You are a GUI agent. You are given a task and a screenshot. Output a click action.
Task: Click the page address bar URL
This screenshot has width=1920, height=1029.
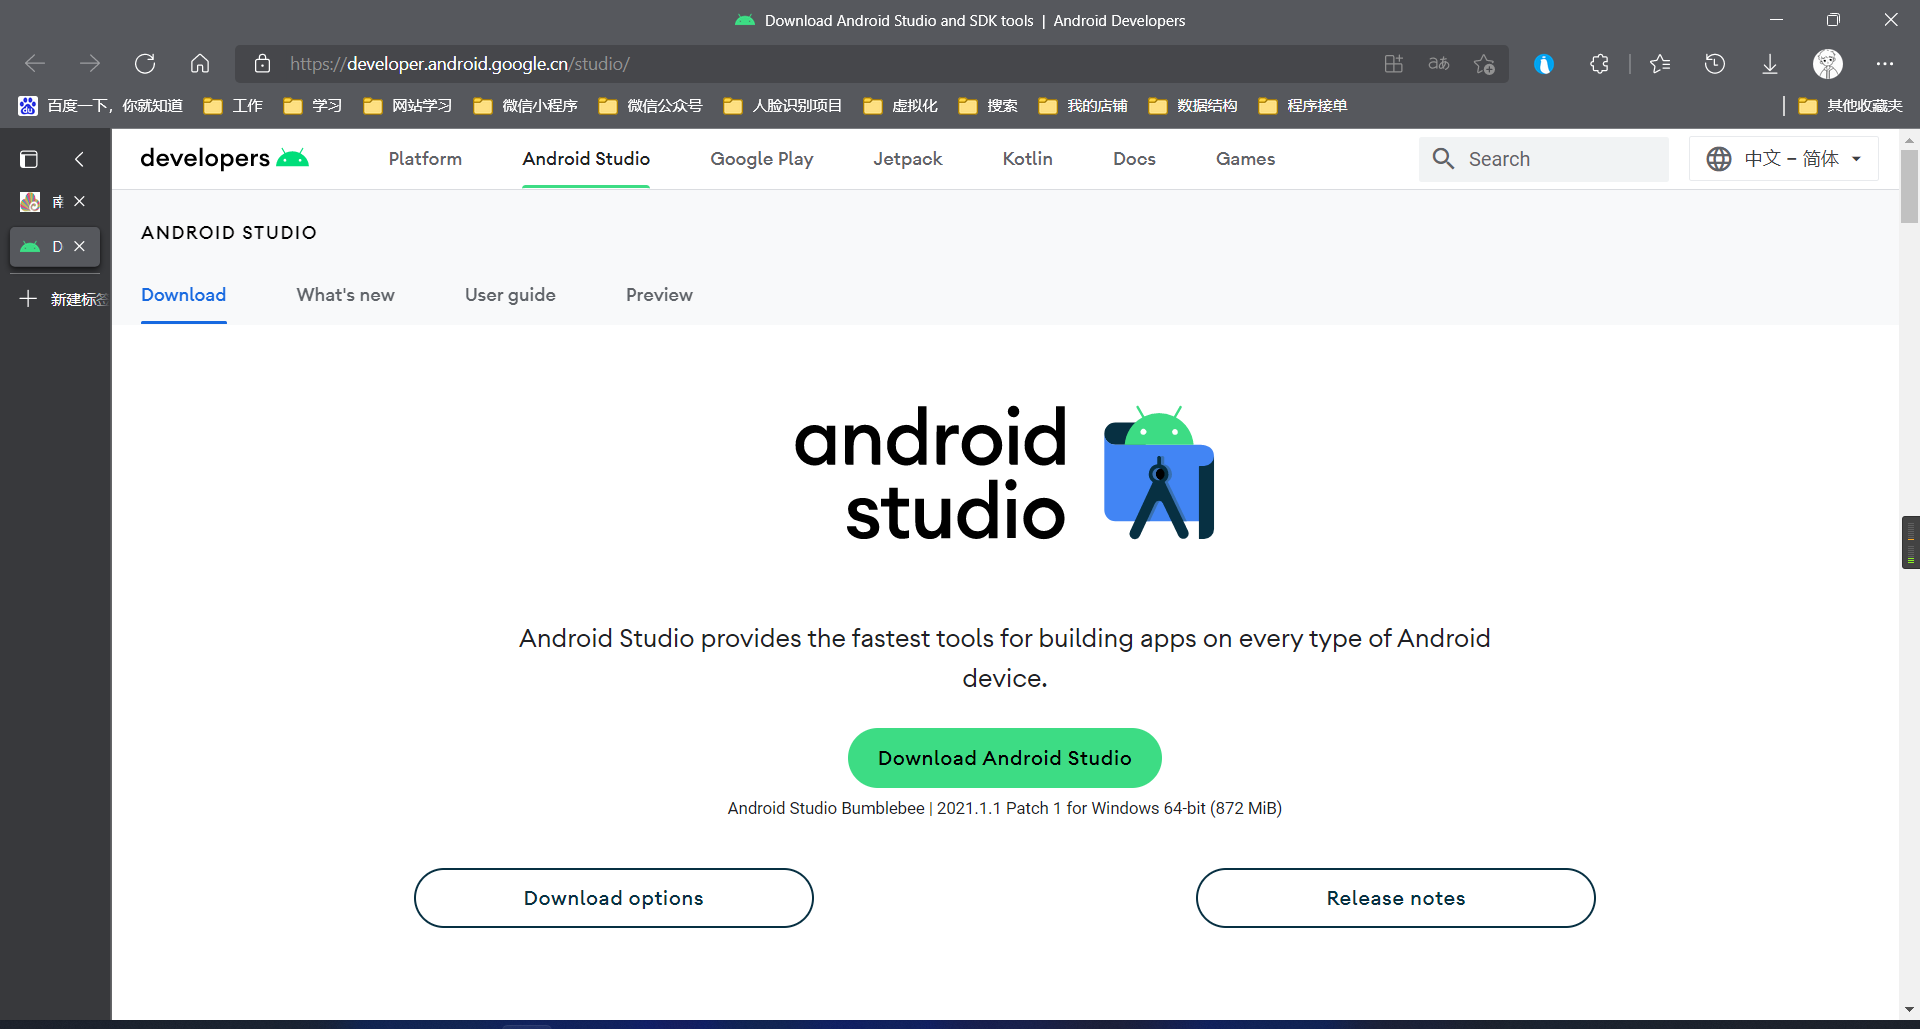click(460, 64)
